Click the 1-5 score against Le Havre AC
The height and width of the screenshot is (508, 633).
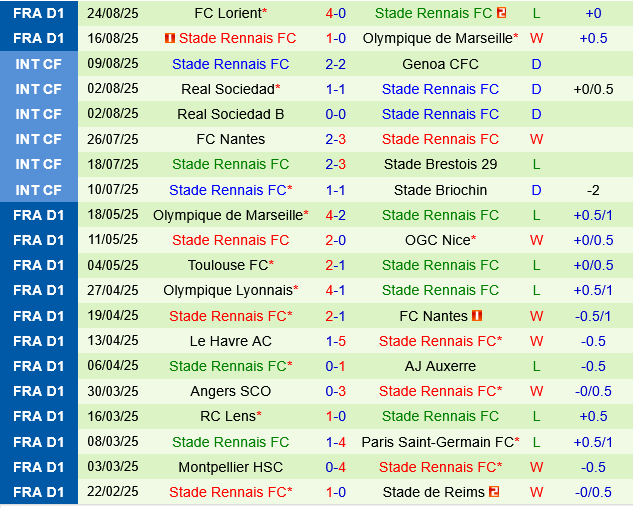[335, 341]
